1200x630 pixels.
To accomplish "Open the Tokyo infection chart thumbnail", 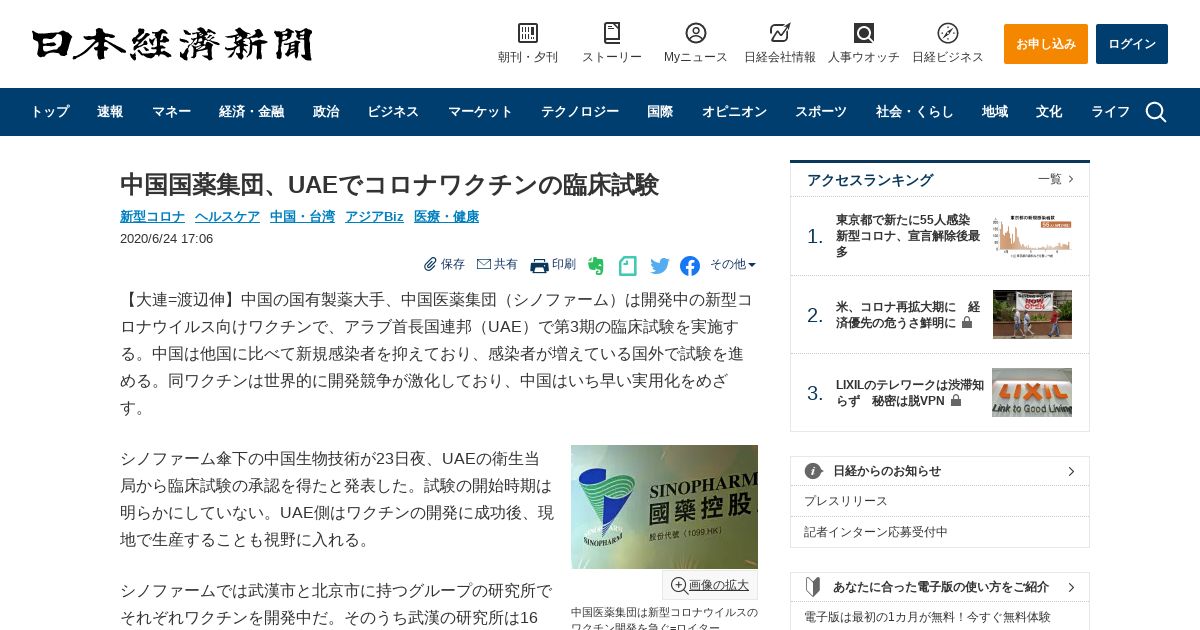I will 1032,236.
